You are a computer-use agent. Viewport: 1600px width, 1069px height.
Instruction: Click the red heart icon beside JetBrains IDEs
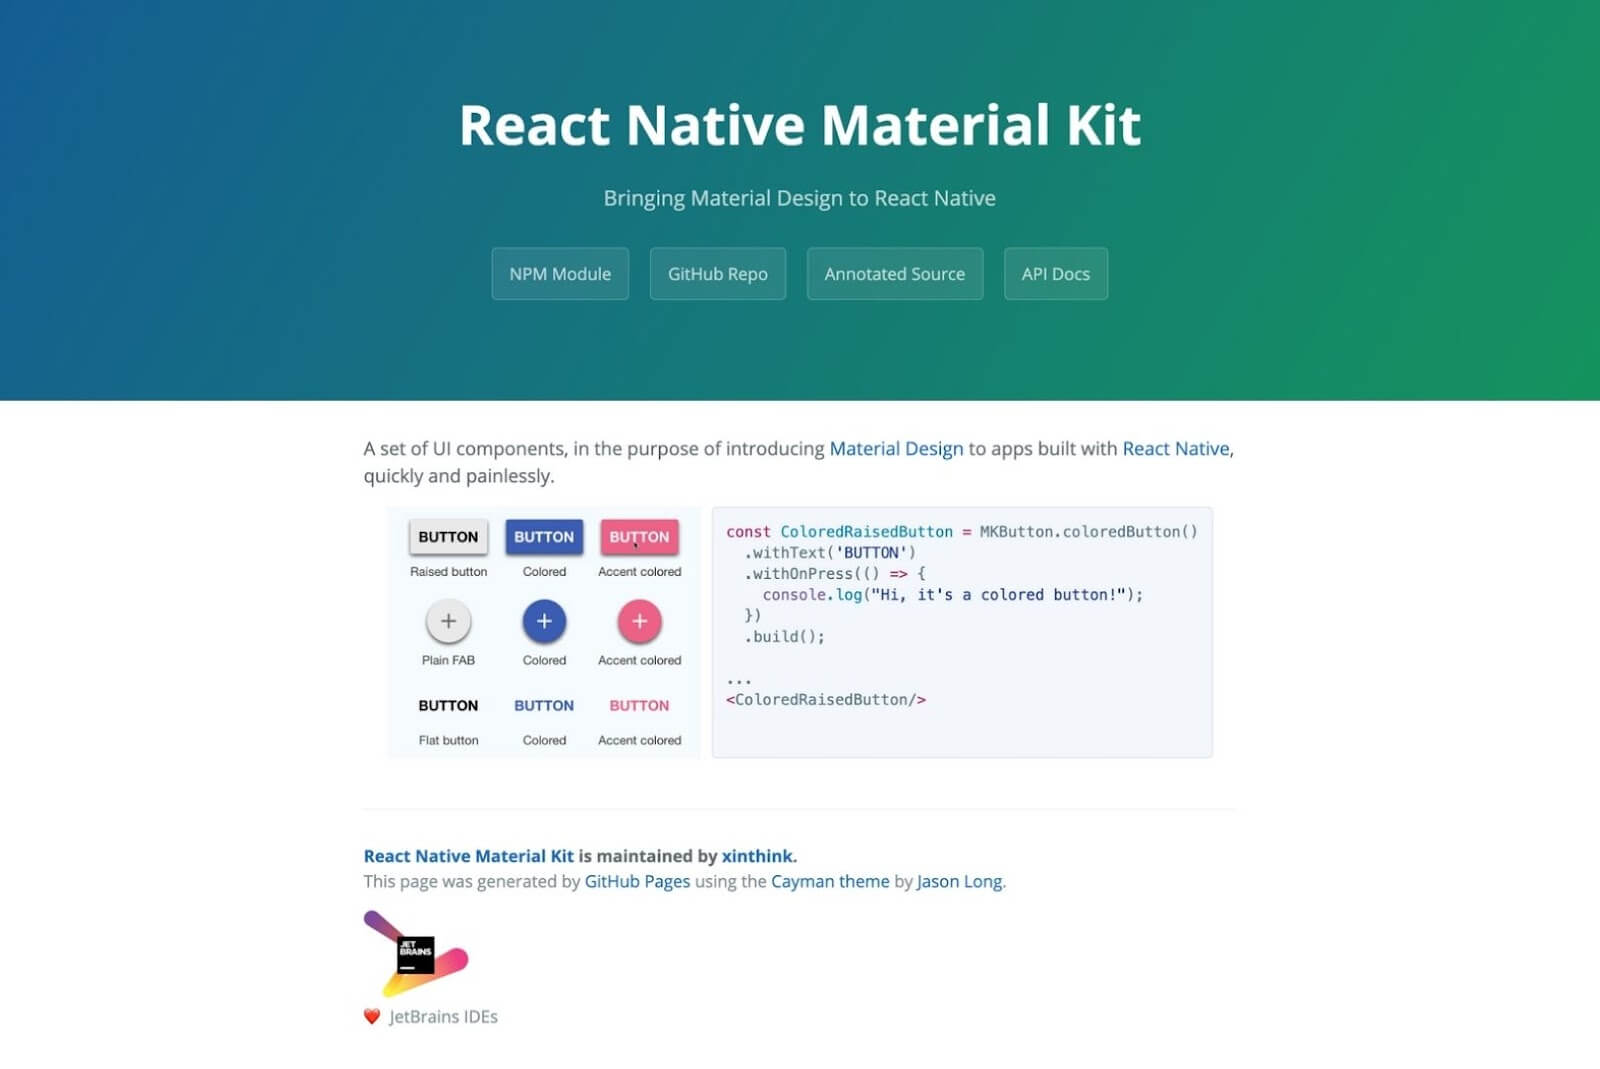pos(372,1017)
